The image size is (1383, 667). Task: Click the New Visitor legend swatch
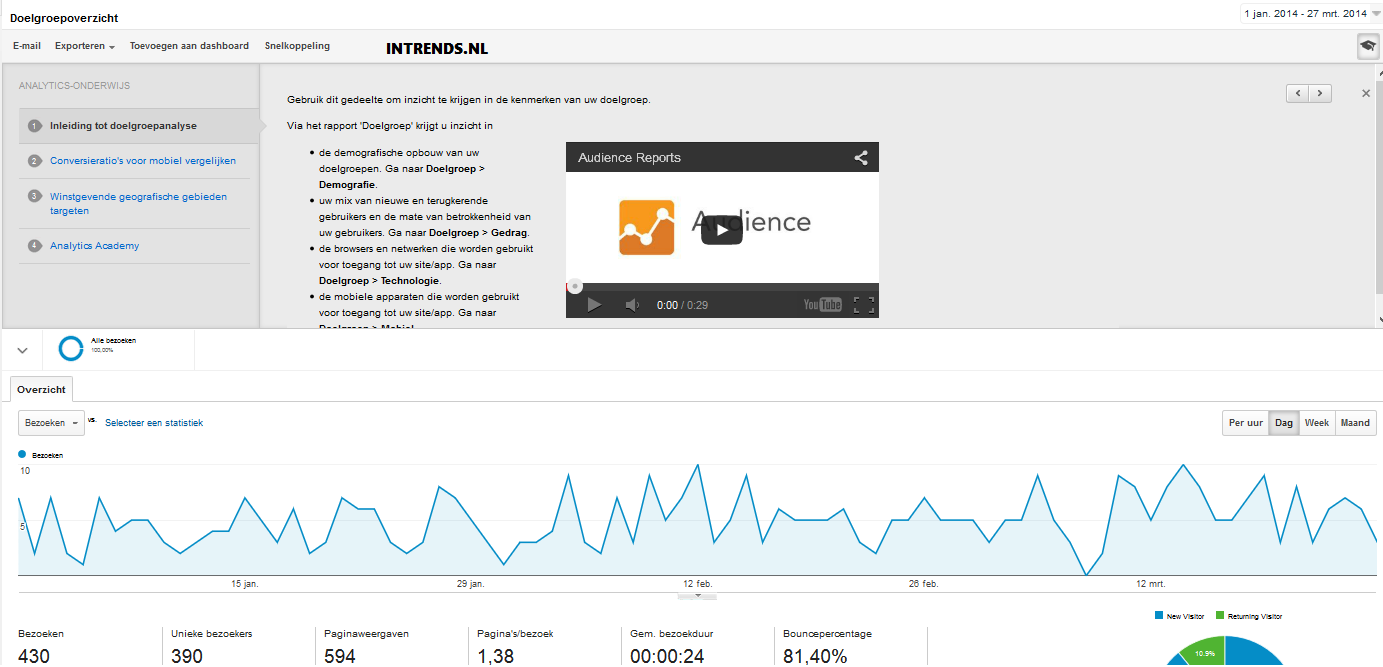pos(1159,616)
